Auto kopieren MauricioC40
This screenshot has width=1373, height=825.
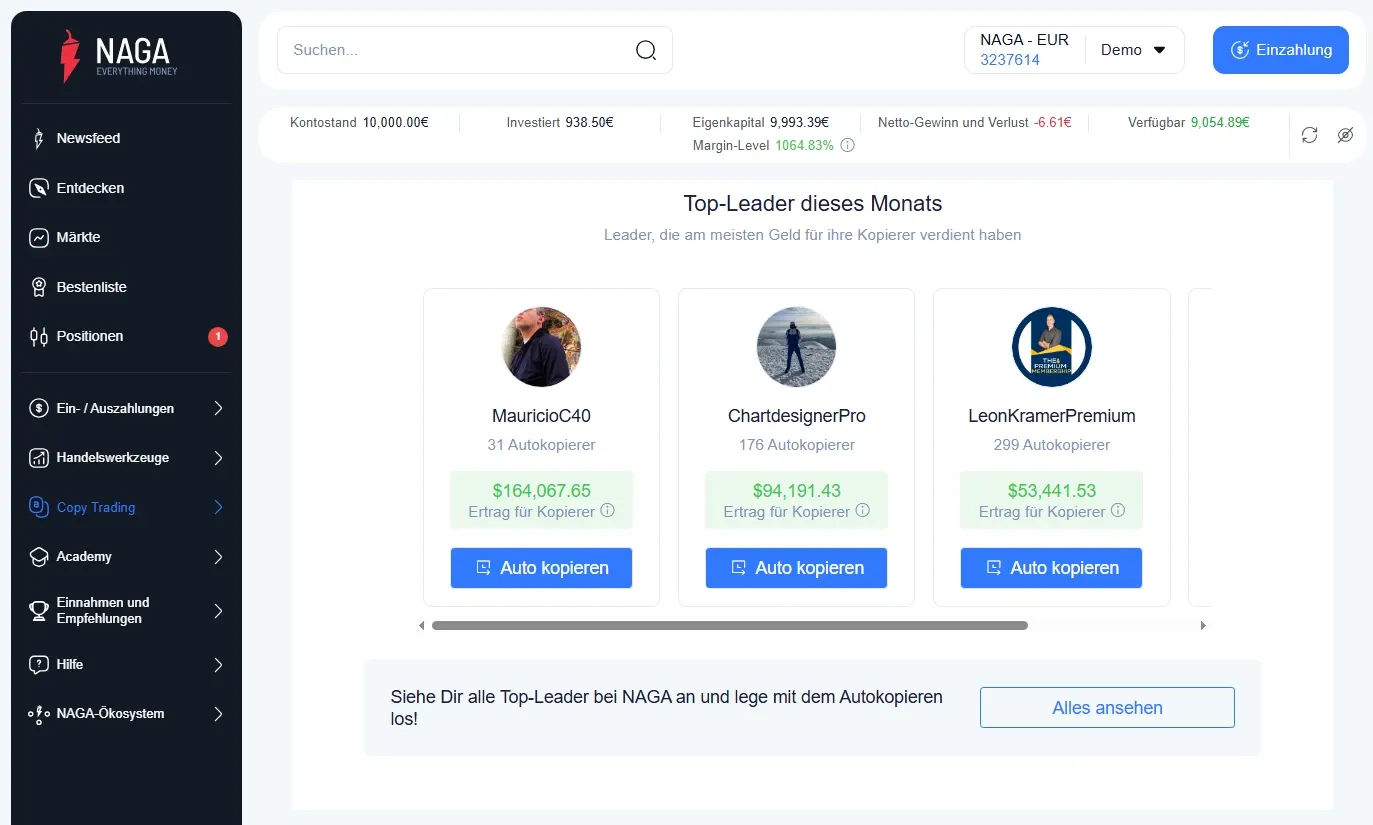pyautogui.click(x=541, y=568)
